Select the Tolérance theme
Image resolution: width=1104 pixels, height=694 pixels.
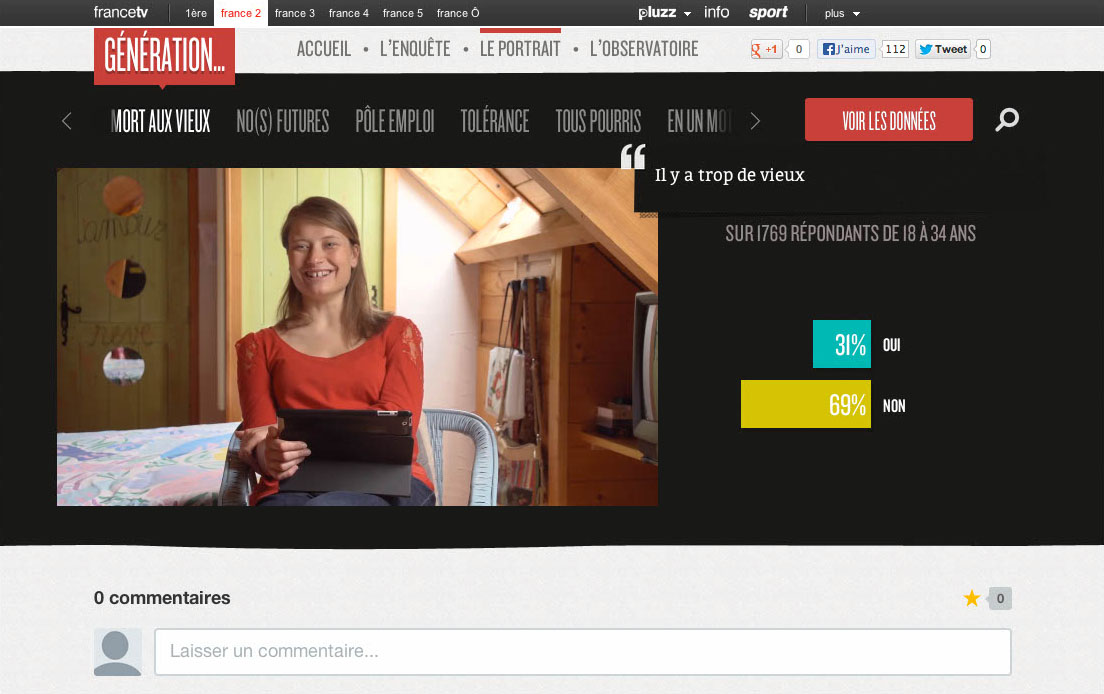point(495,121)
